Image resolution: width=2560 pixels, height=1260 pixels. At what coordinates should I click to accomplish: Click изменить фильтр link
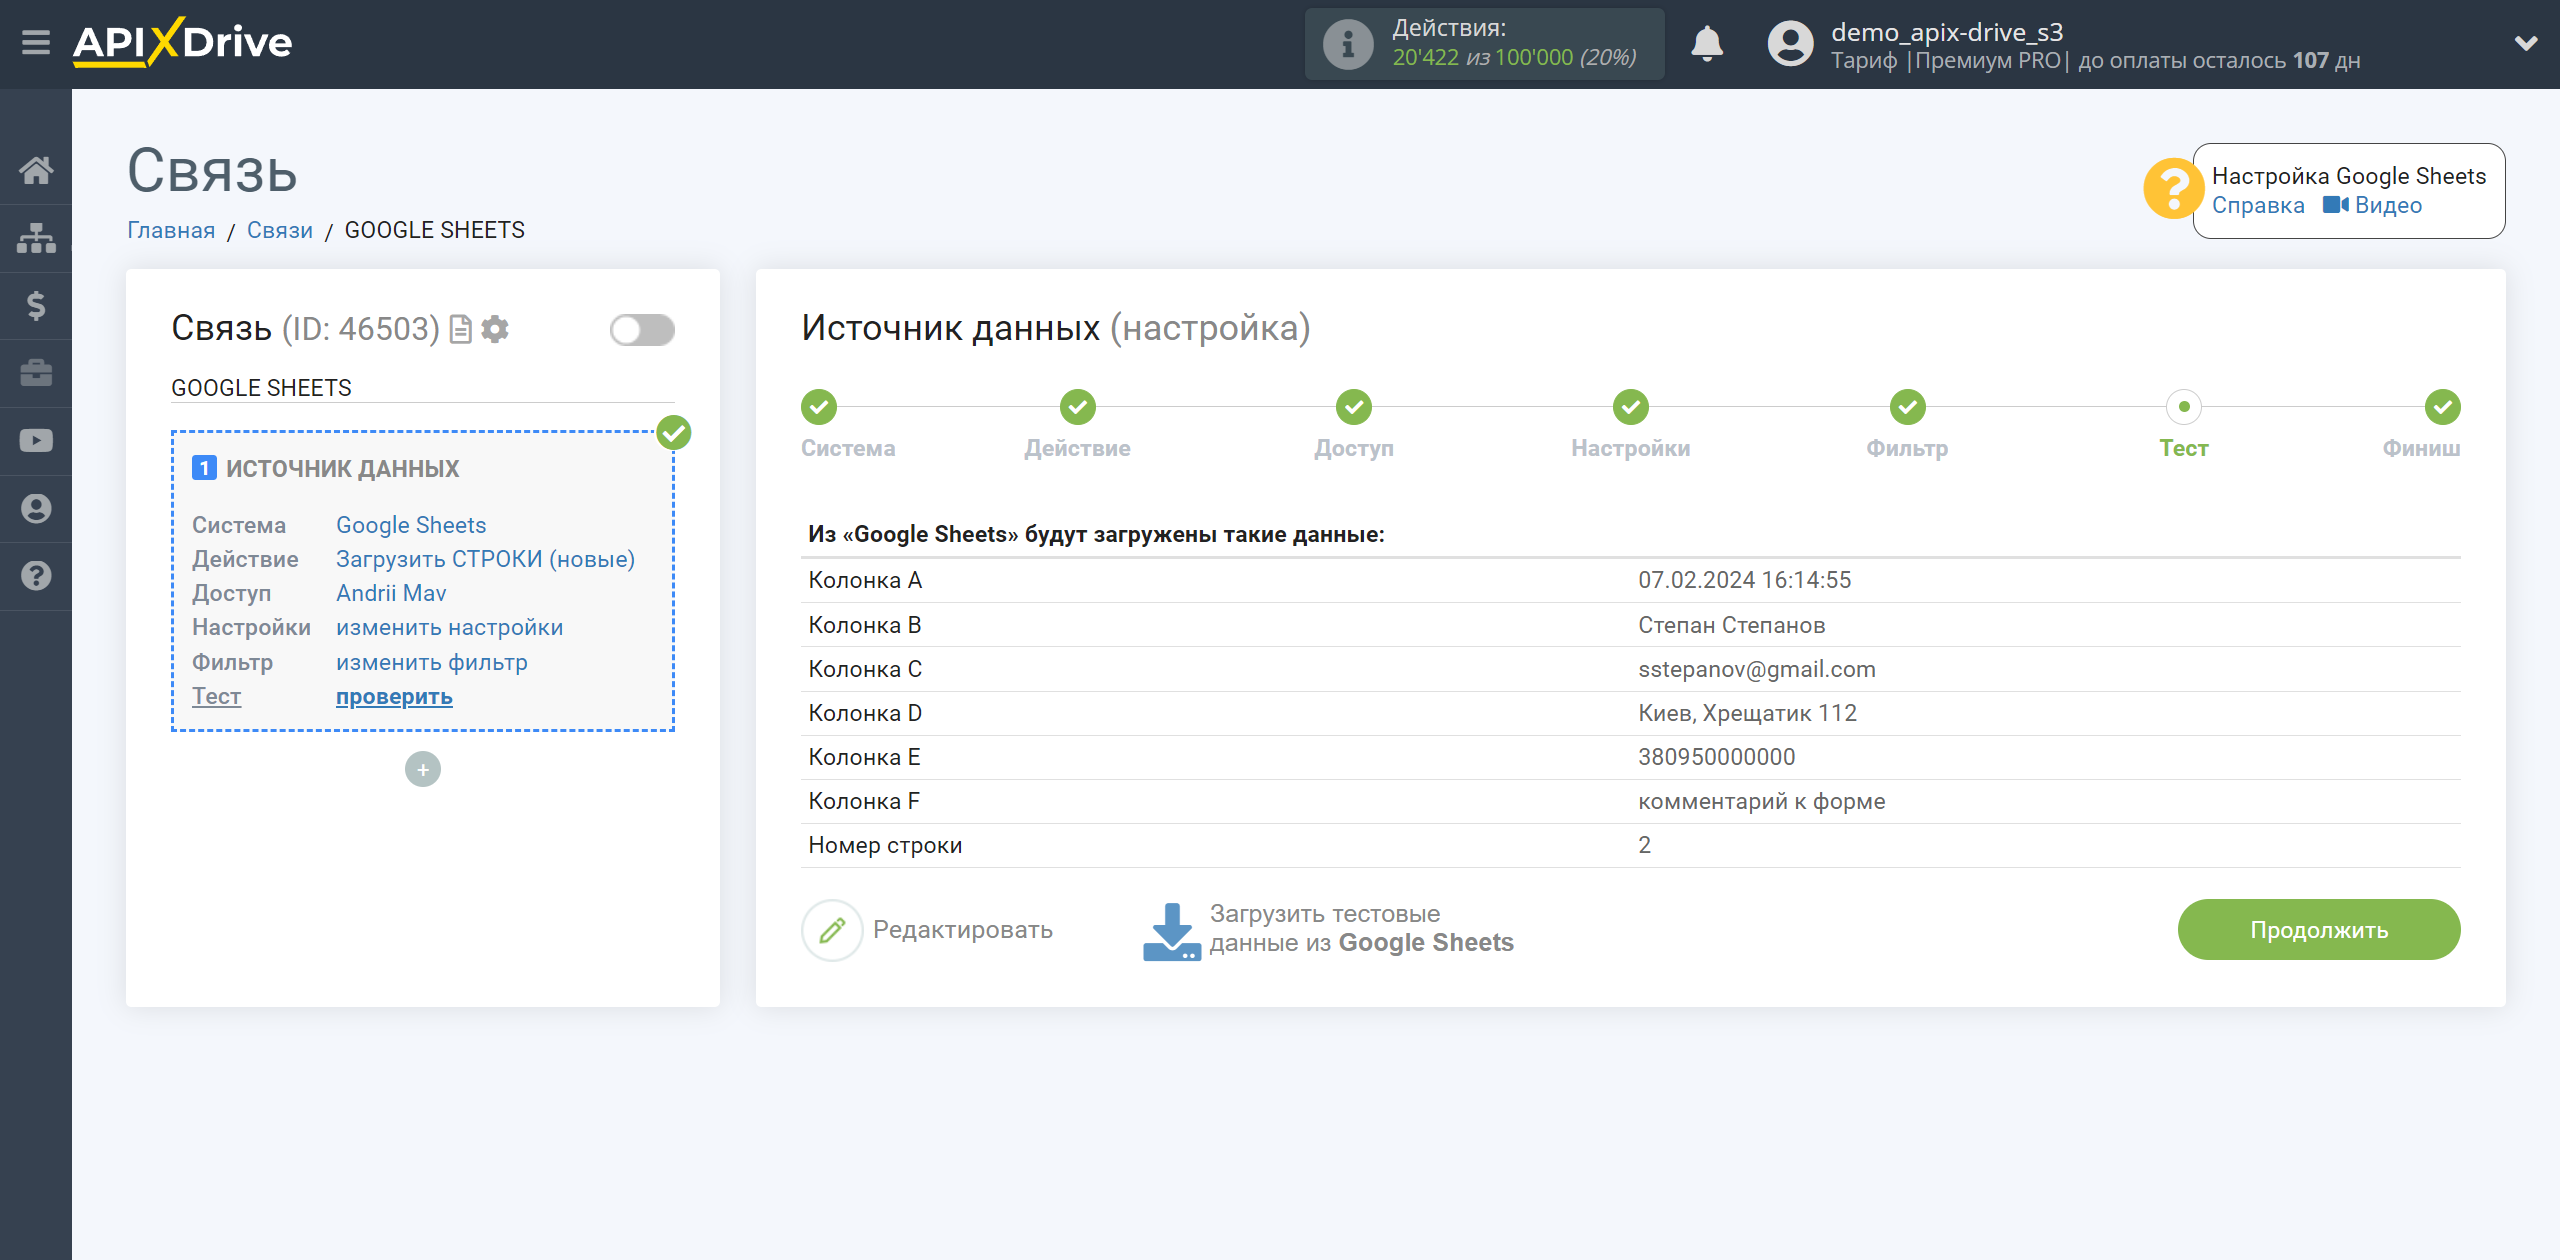[431, 663]
